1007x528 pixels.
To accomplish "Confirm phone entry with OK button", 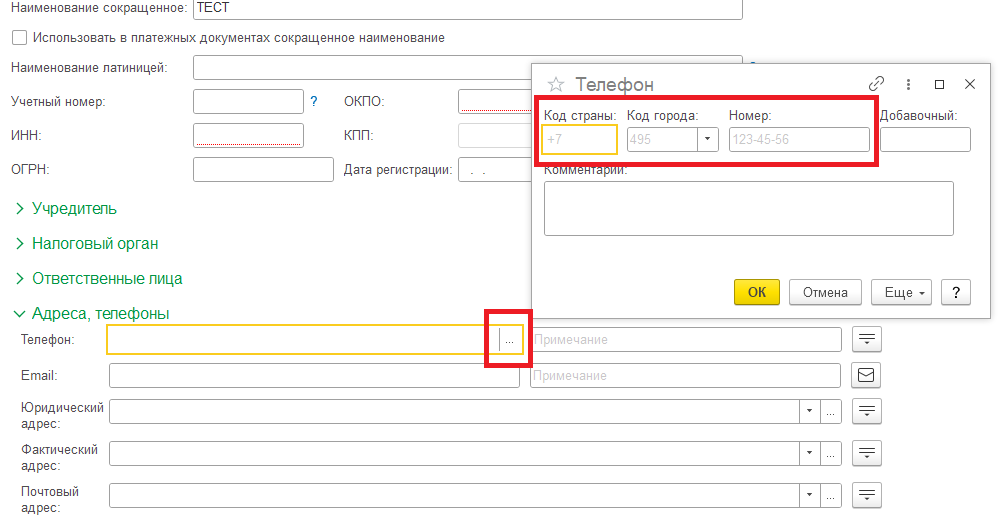I will 757,292.
